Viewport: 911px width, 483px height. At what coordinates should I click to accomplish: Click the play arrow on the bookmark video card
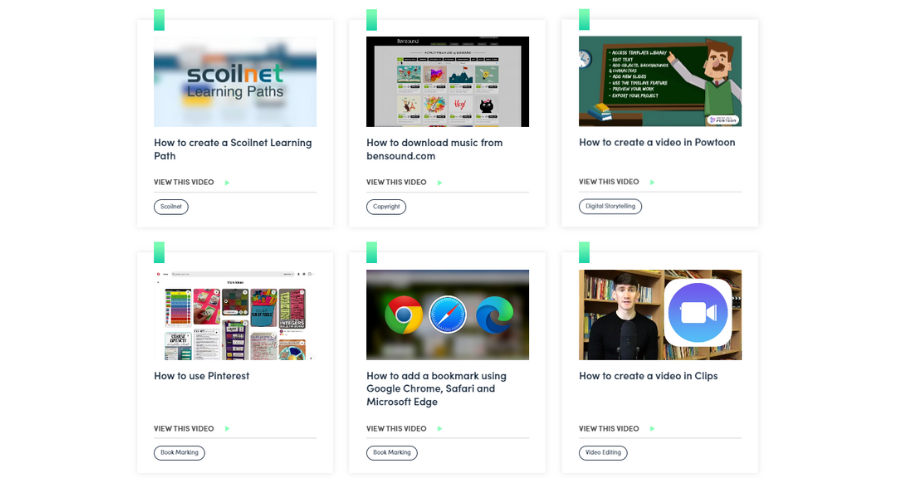(440, 429)
